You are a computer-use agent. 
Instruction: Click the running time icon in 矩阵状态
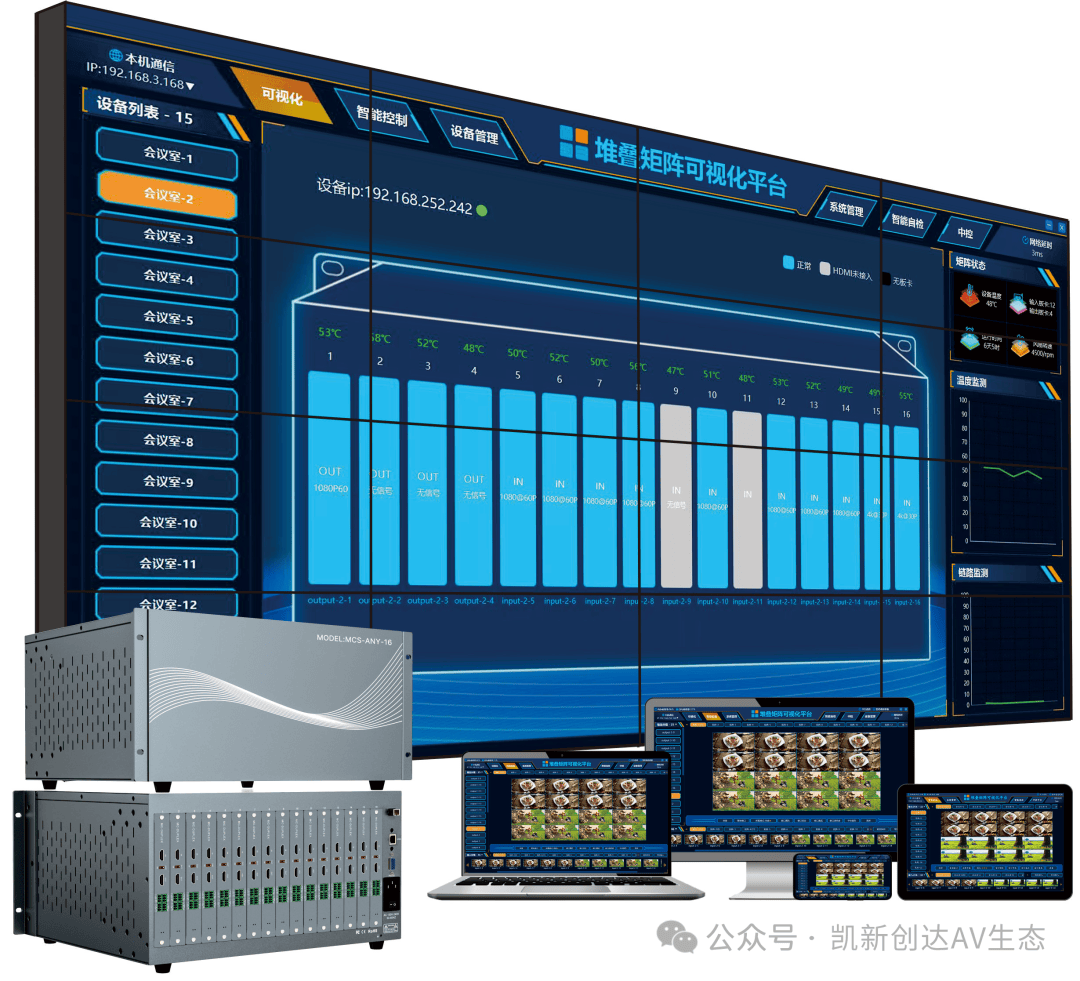point(968,340)
